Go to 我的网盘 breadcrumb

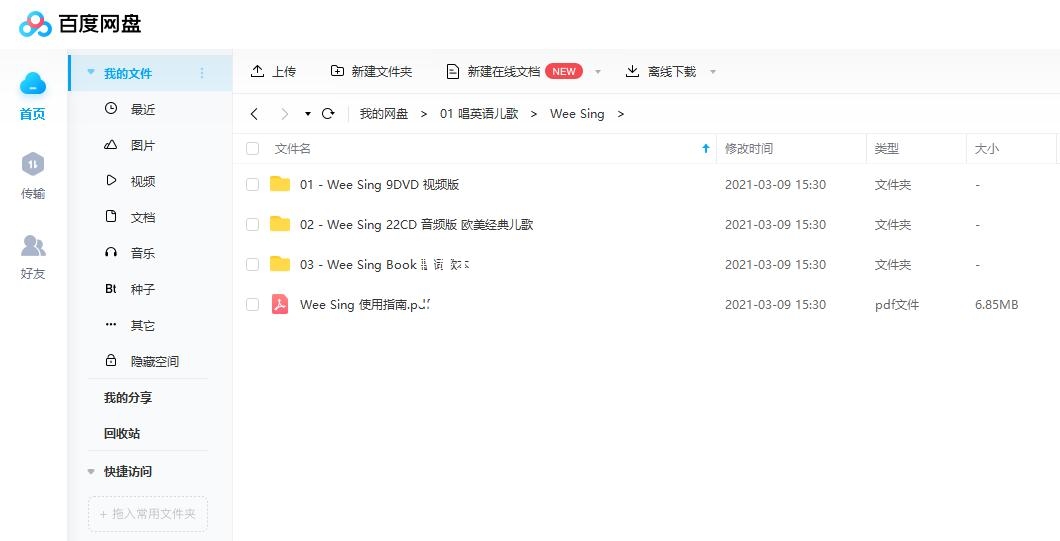384,114
